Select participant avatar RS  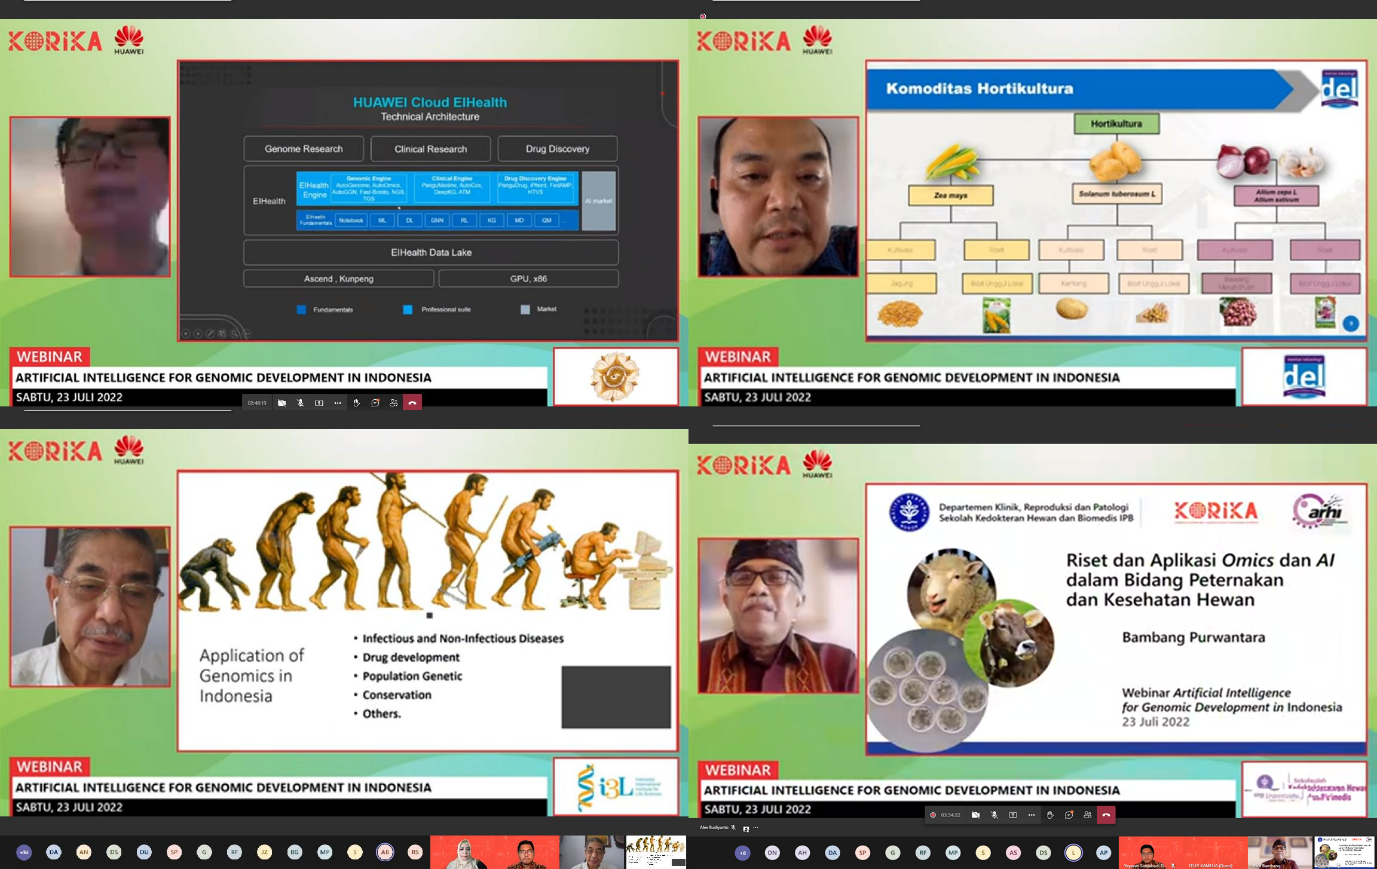415,852
